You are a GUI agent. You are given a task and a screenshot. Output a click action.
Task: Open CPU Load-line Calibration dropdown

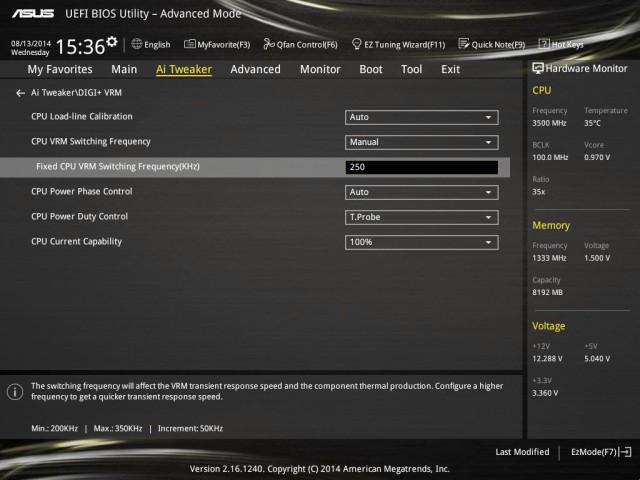click(422, 117)
